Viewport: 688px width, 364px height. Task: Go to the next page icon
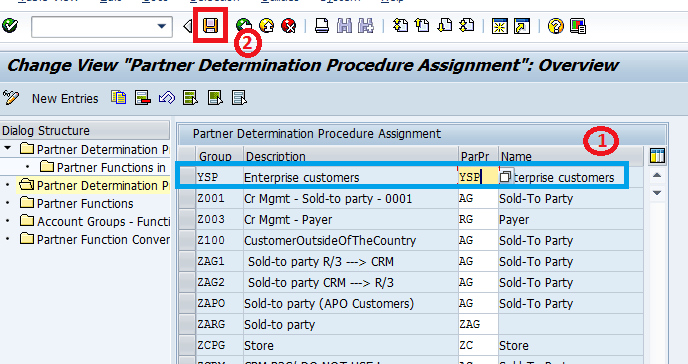444,26
